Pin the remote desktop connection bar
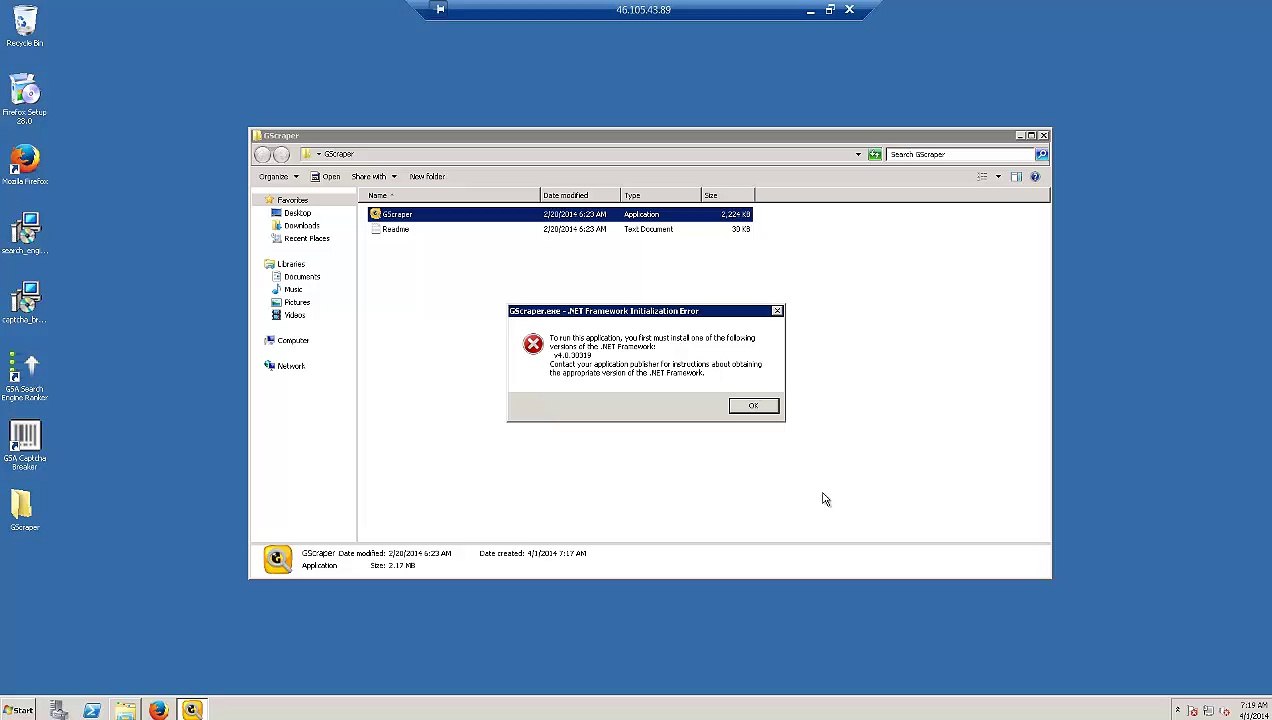 click(x=440, y=9)
